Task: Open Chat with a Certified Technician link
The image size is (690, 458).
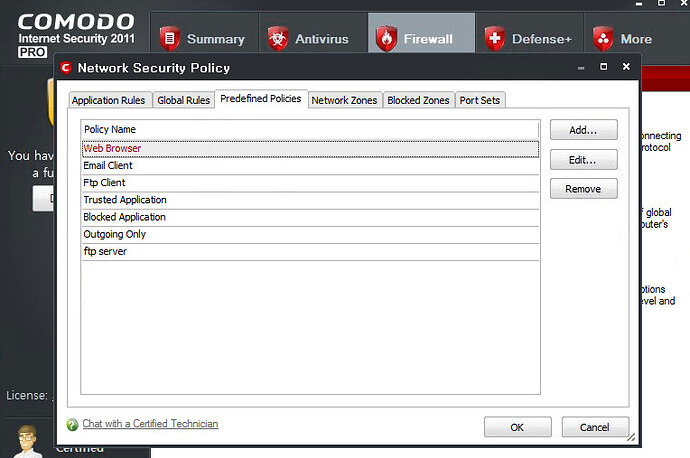Action: (150, 424)
